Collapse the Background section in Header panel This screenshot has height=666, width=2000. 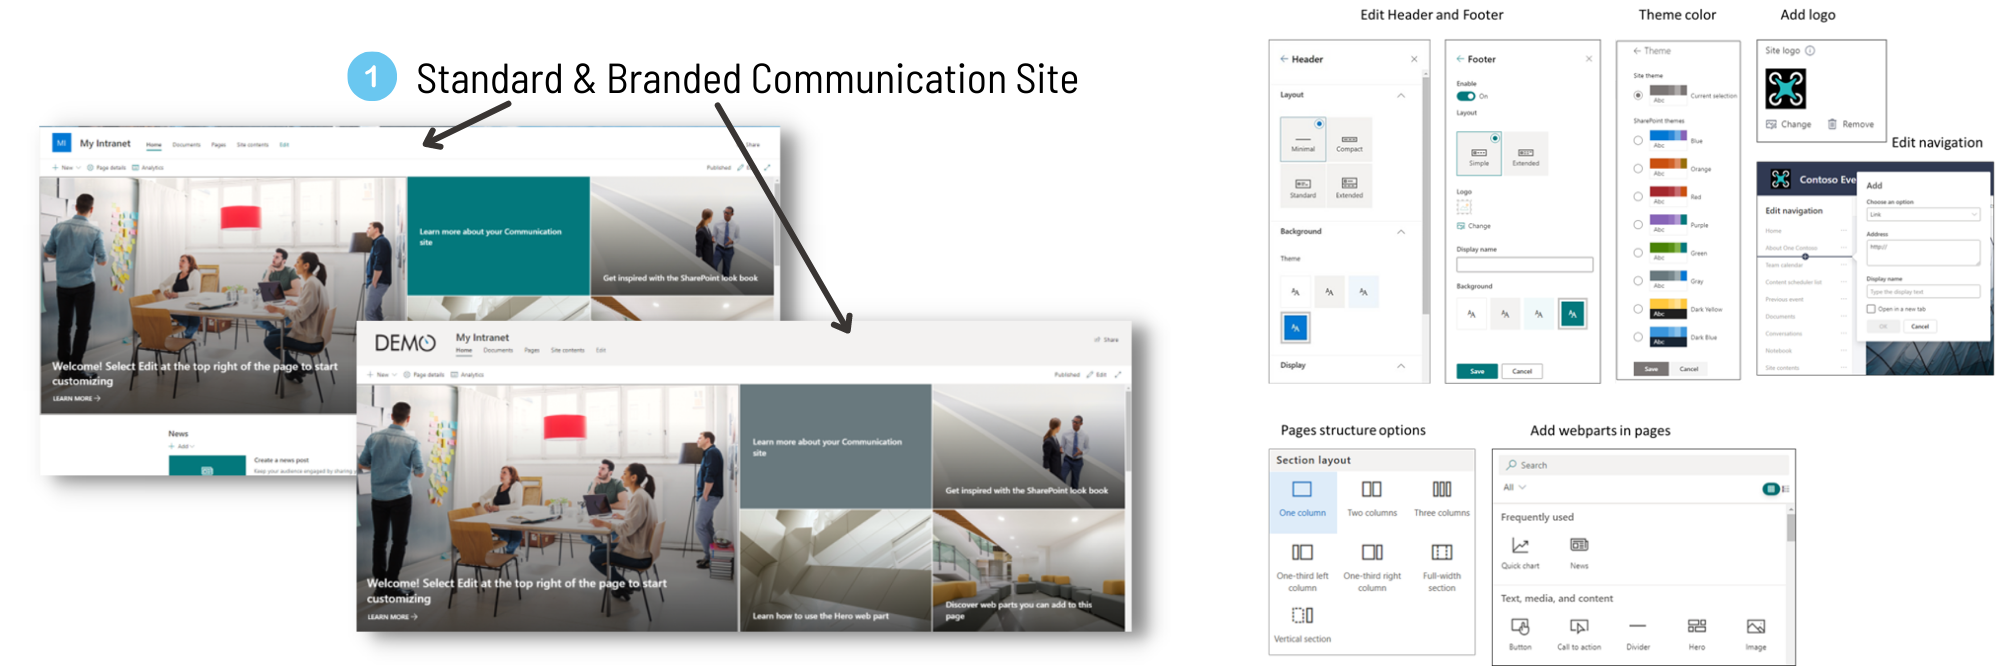(x=1401, y=232)
